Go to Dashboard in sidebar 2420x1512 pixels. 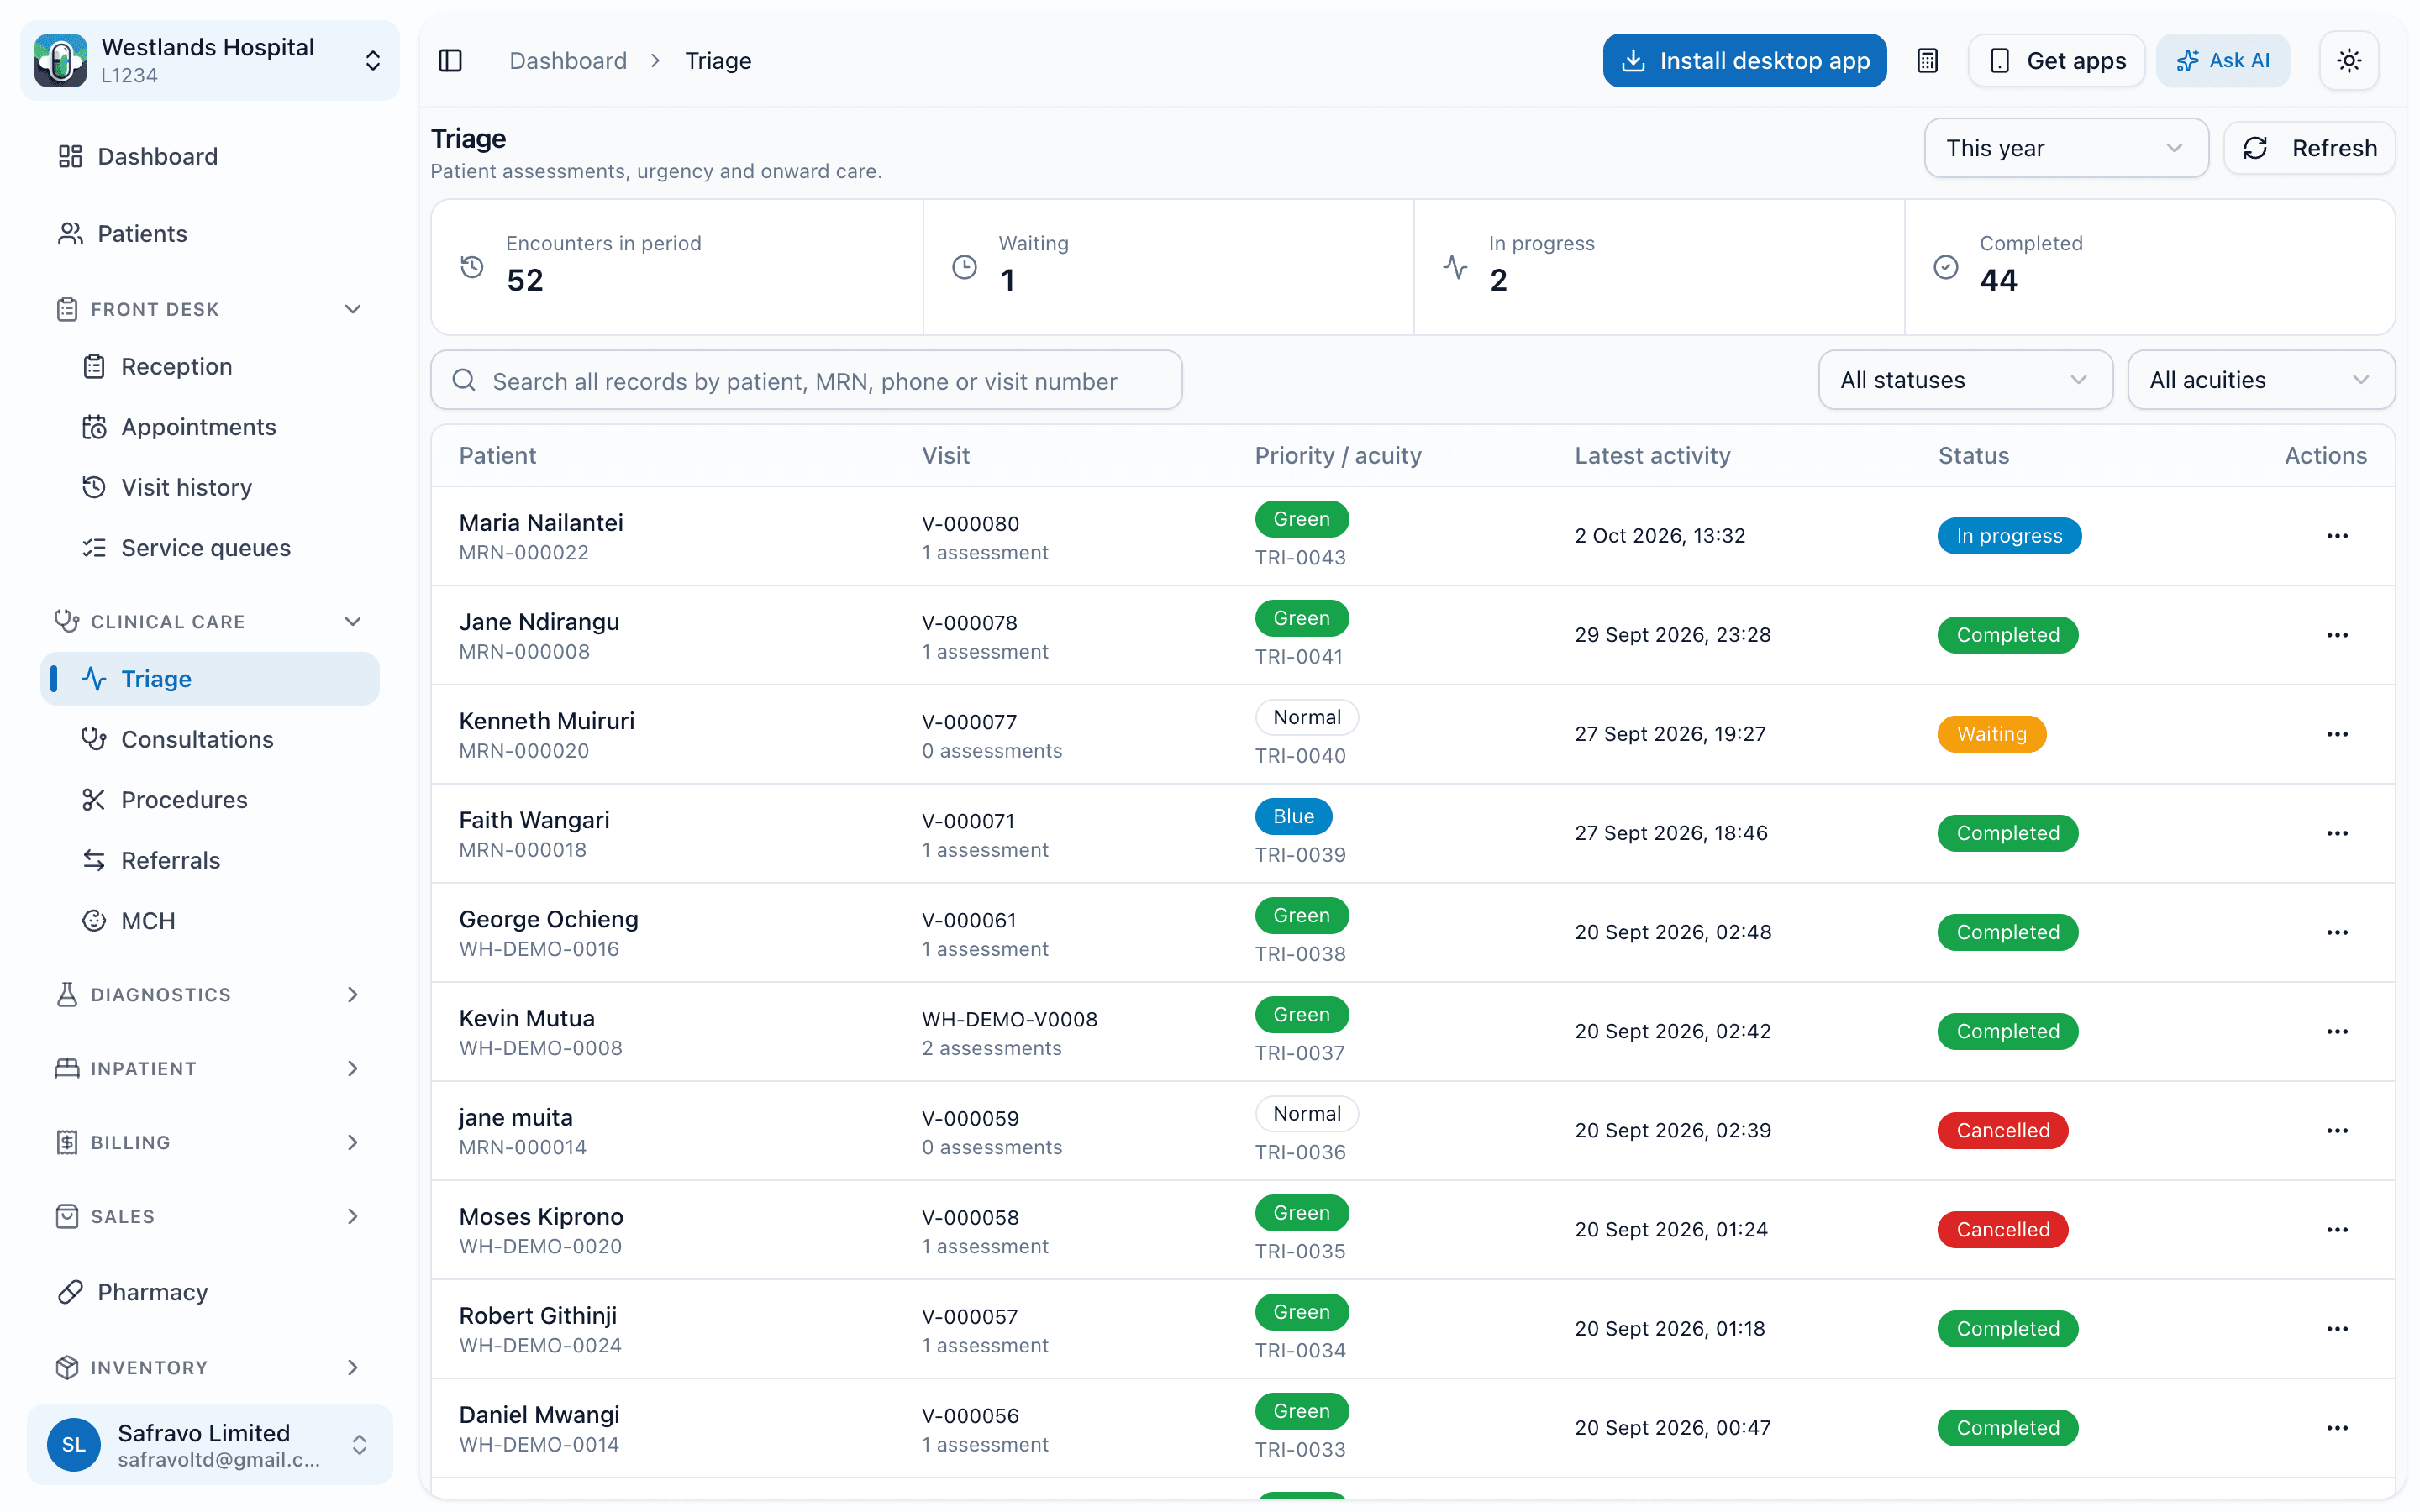click(210, 156)
